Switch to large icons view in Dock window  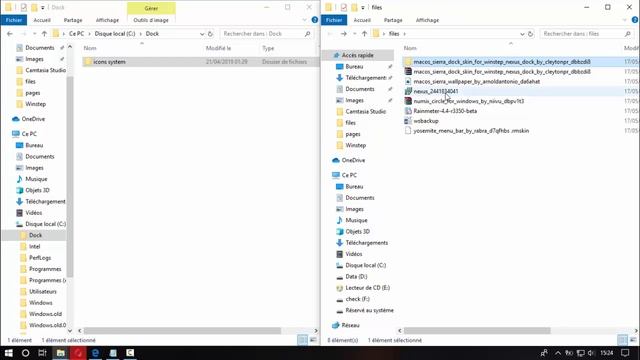[313, 340]
